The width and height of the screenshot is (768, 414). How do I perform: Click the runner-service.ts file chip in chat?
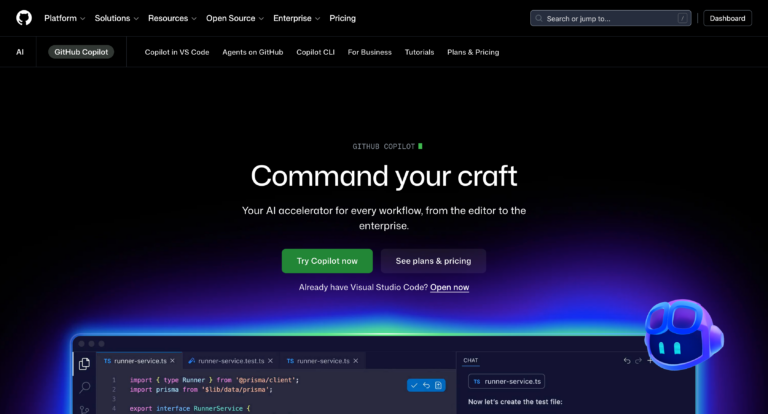[x=506, y=381]
